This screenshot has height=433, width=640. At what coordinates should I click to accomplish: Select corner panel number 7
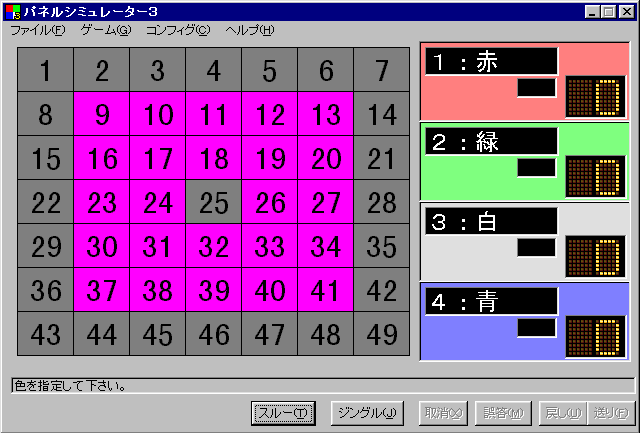click(382, 69)
